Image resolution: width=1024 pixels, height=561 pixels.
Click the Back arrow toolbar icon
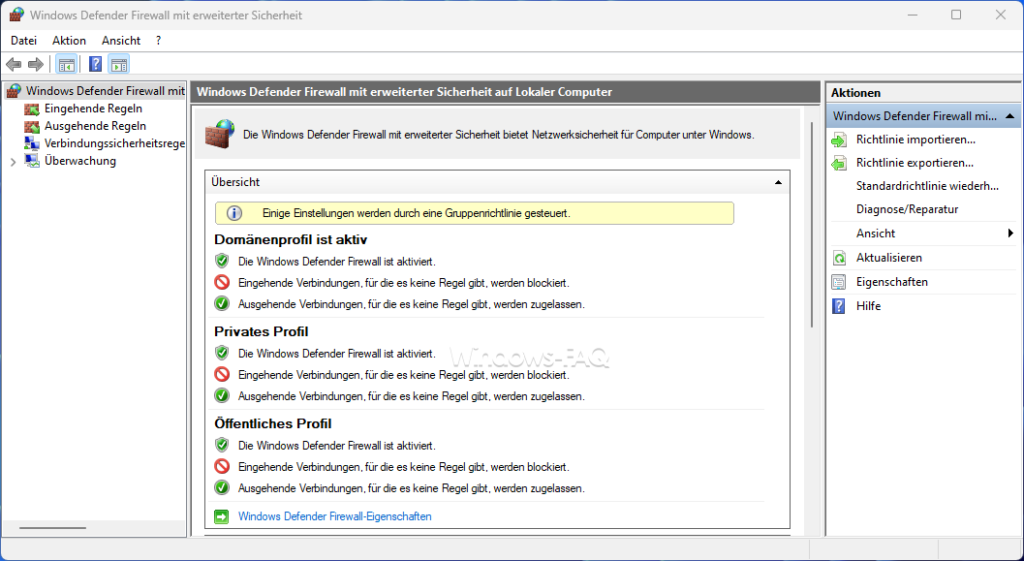pyautogui.click(x=14, y=64)
